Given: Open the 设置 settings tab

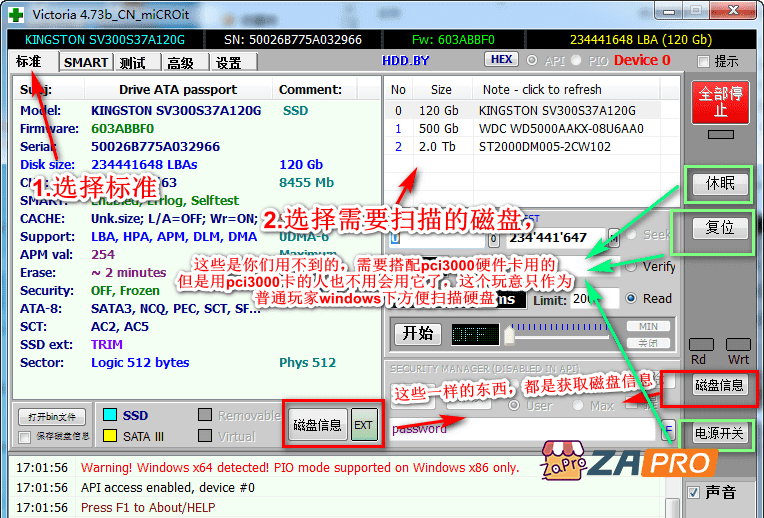Looking at the screenshot, I should (x=228, y=62).
